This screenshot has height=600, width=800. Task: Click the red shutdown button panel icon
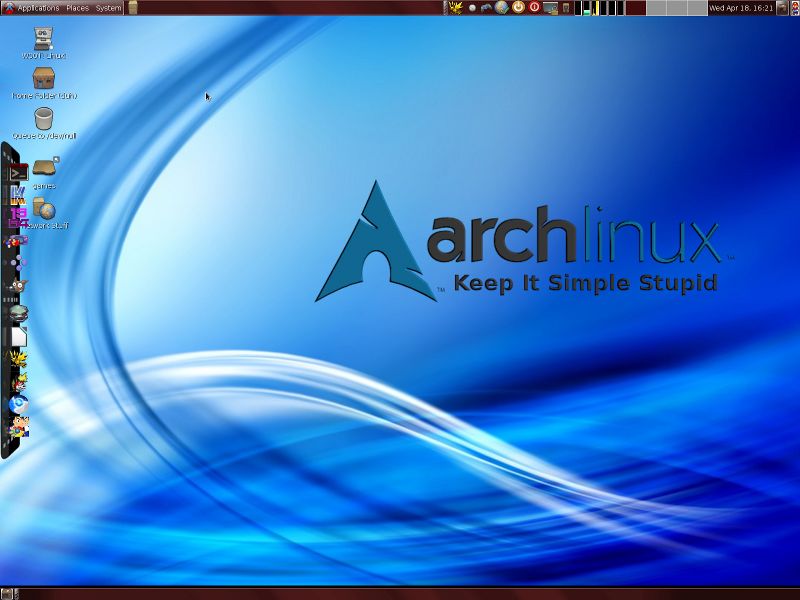534,7
